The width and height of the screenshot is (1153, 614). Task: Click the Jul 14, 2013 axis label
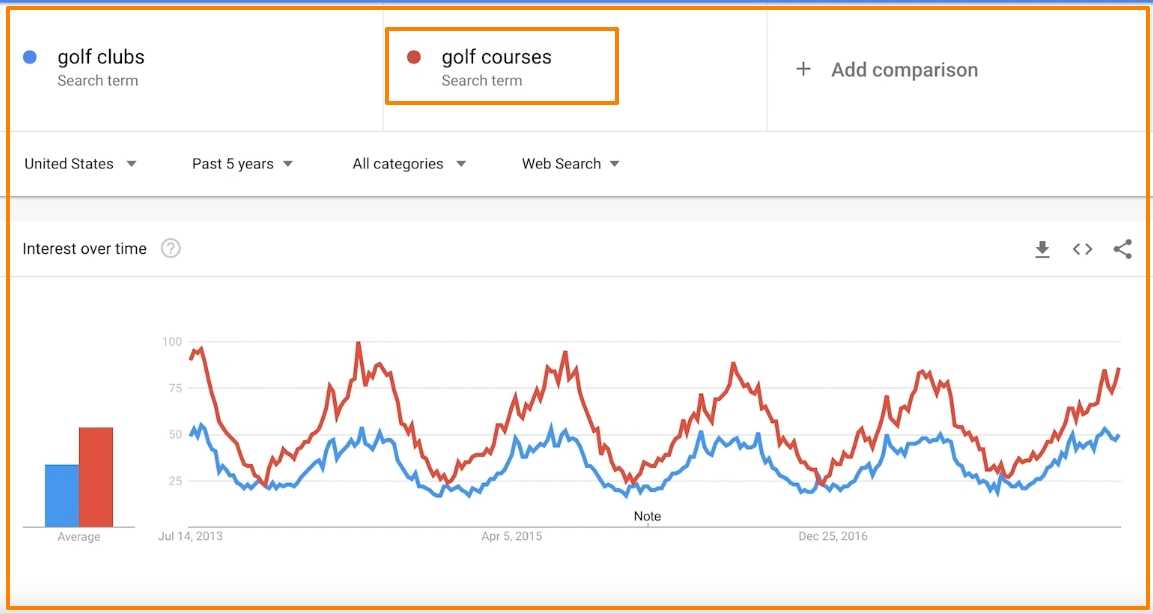(x=191, y=537)
